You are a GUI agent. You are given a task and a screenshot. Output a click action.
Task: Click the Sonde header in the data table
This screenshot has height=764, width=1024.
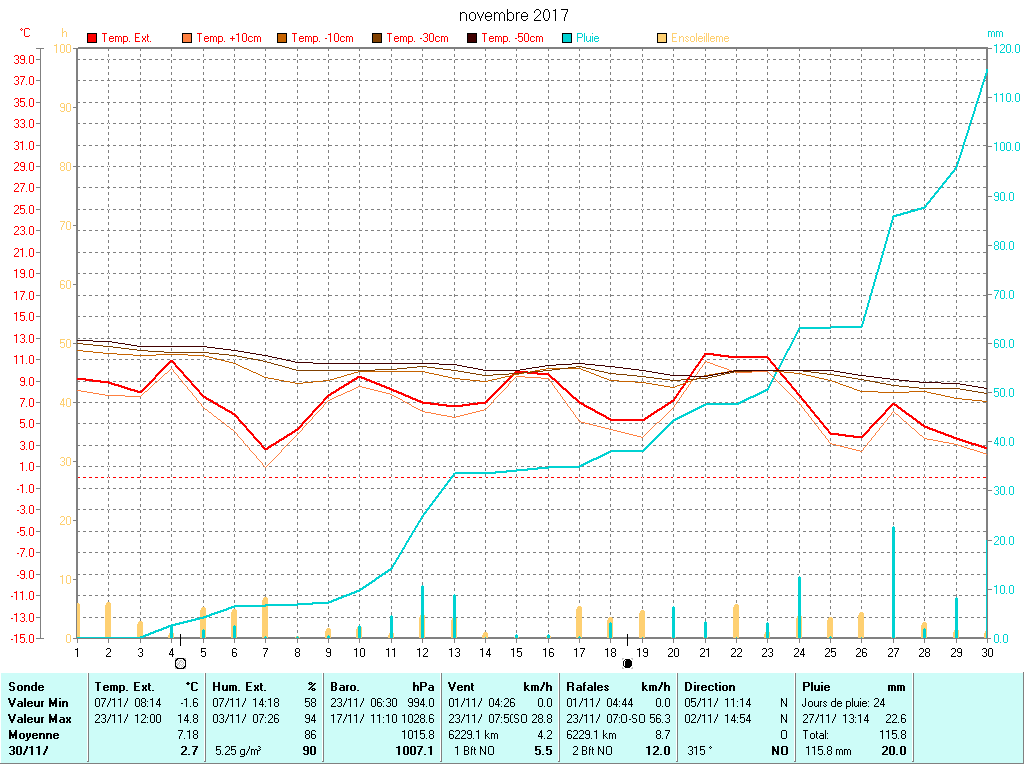coord(25,687)
